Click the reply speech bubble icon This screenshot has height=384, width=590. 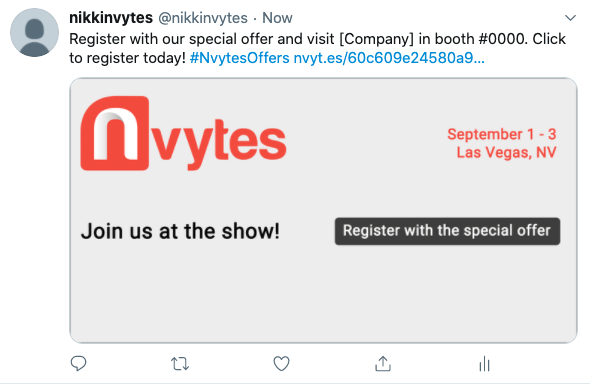[x=78, y=363]
